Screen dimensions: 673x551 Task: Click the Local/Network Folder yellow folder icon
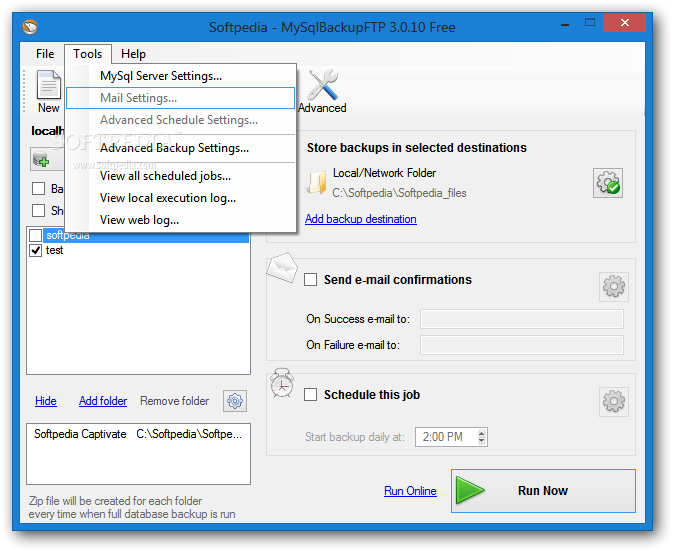(316, 183)
